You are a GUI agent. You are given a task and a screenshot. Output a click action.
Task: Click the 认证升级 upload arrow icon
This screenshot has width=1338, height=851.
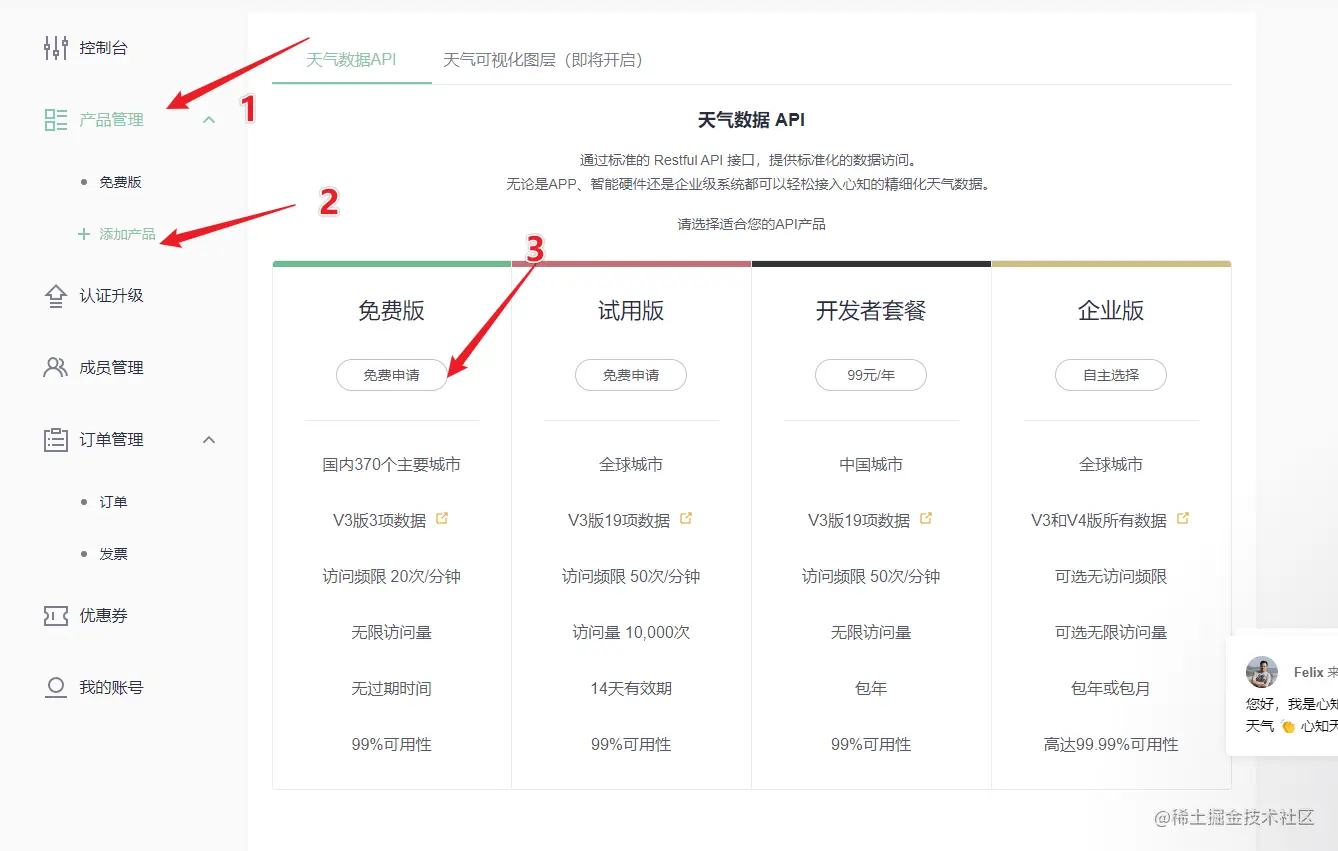pos(56,296)
